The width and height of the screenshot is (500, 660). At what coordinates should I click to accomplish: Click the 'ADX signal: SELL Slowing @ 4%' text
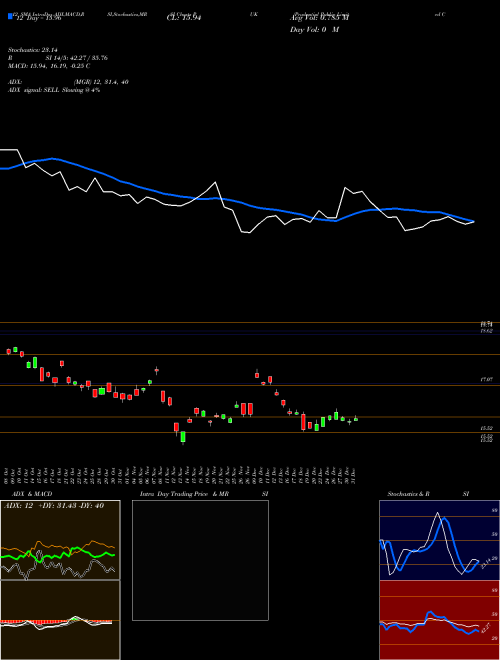coord(54,90)
